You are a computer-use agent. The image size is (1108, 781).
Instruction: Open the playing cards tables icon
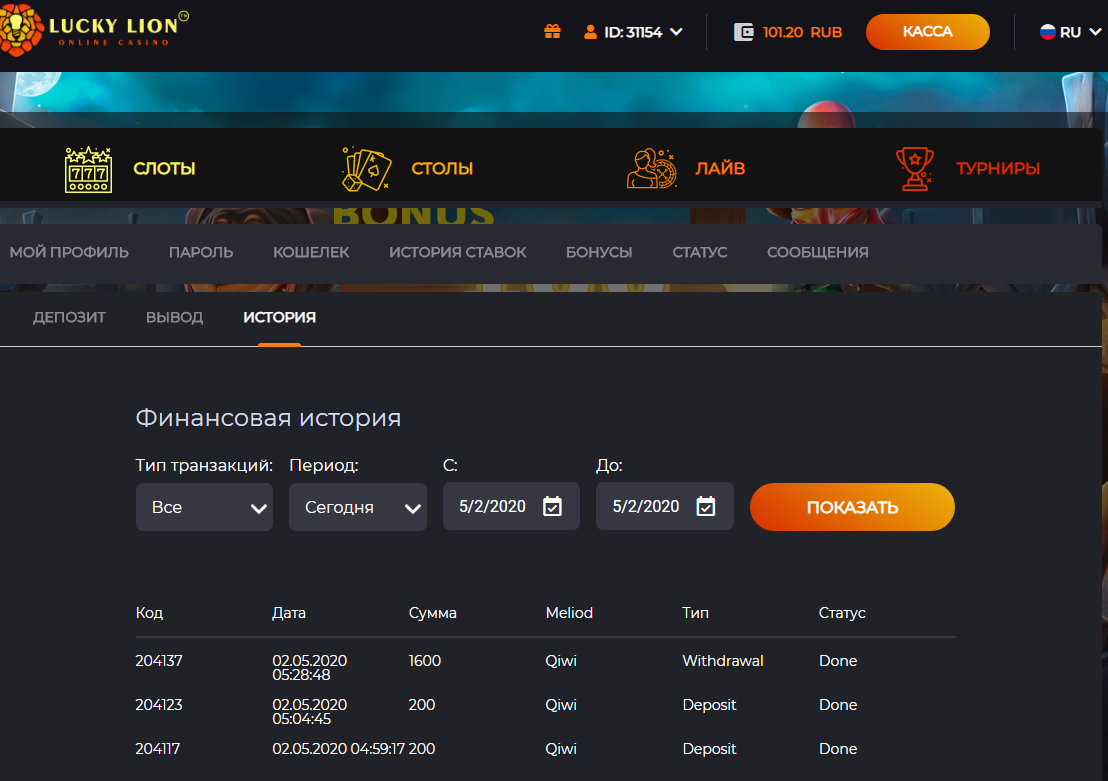[366, 169]
